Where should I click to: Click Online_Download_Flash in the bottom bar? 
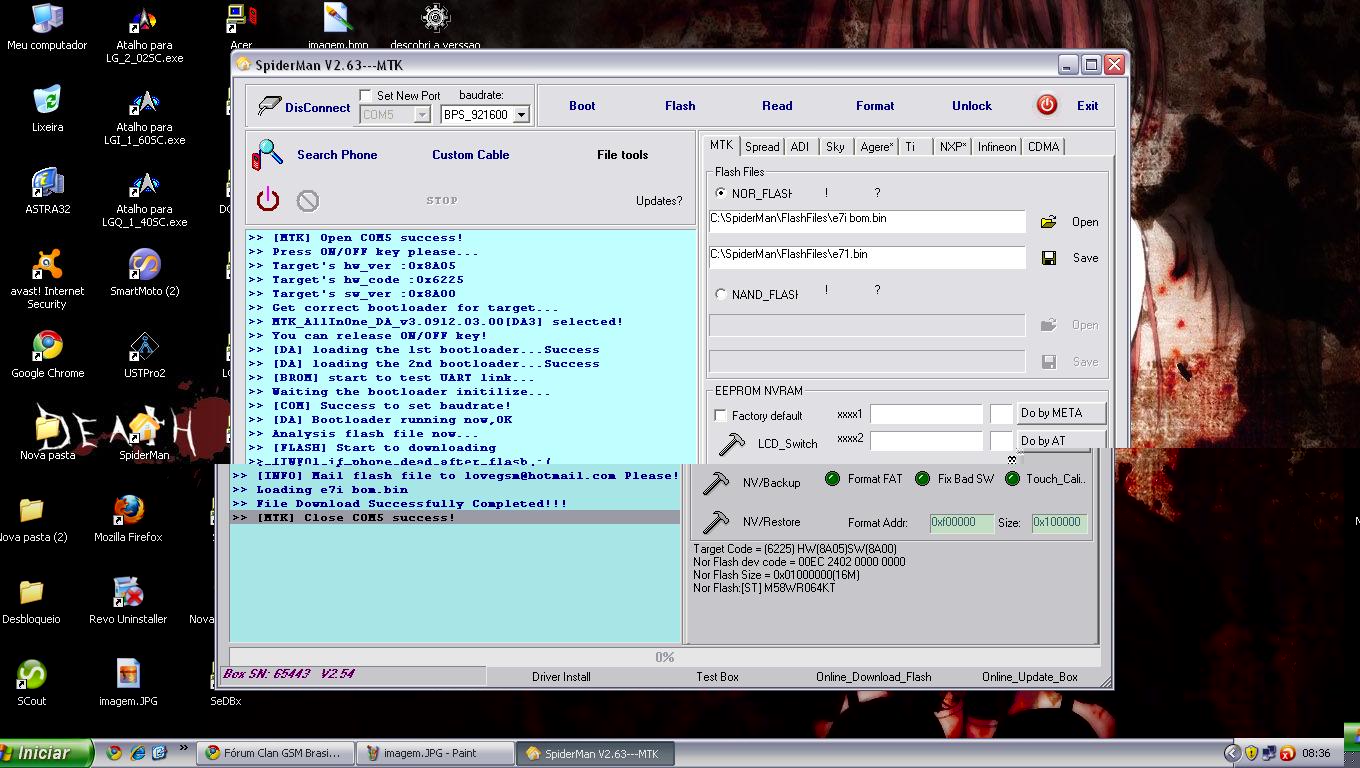point(874,677)
